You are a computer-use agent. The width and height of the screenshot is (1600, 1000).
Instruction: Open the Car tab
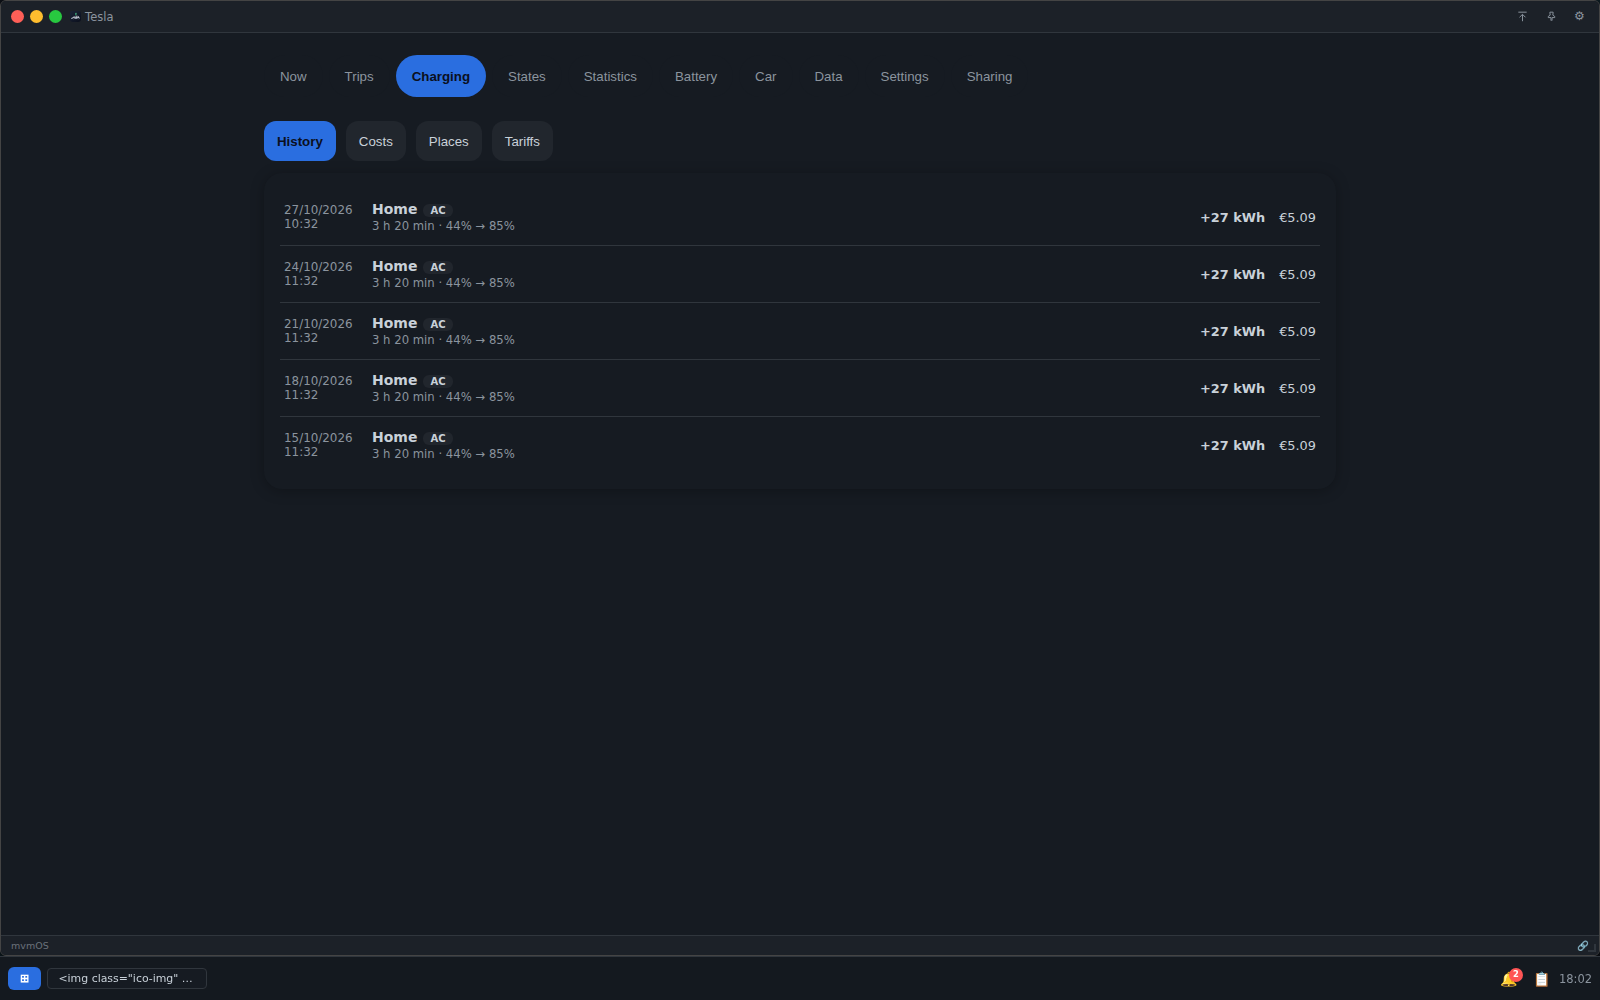pos(766,76)
